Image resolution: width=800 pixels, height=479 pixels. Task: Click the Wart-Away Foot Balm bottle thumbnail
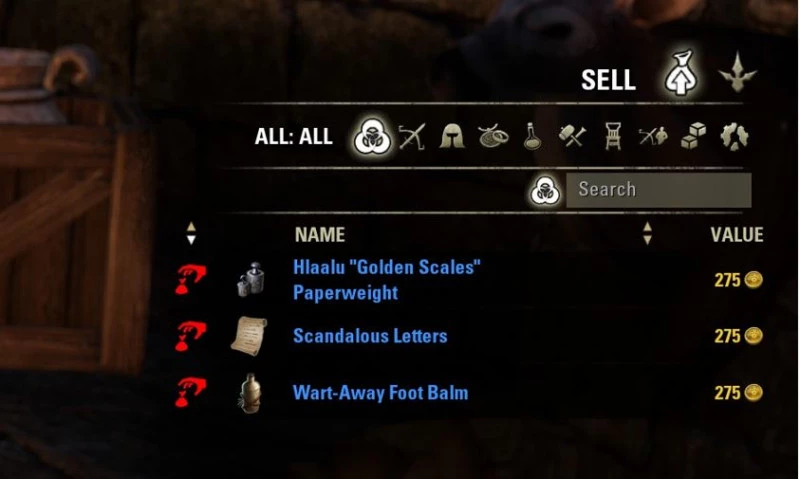(x=249, y=392)
